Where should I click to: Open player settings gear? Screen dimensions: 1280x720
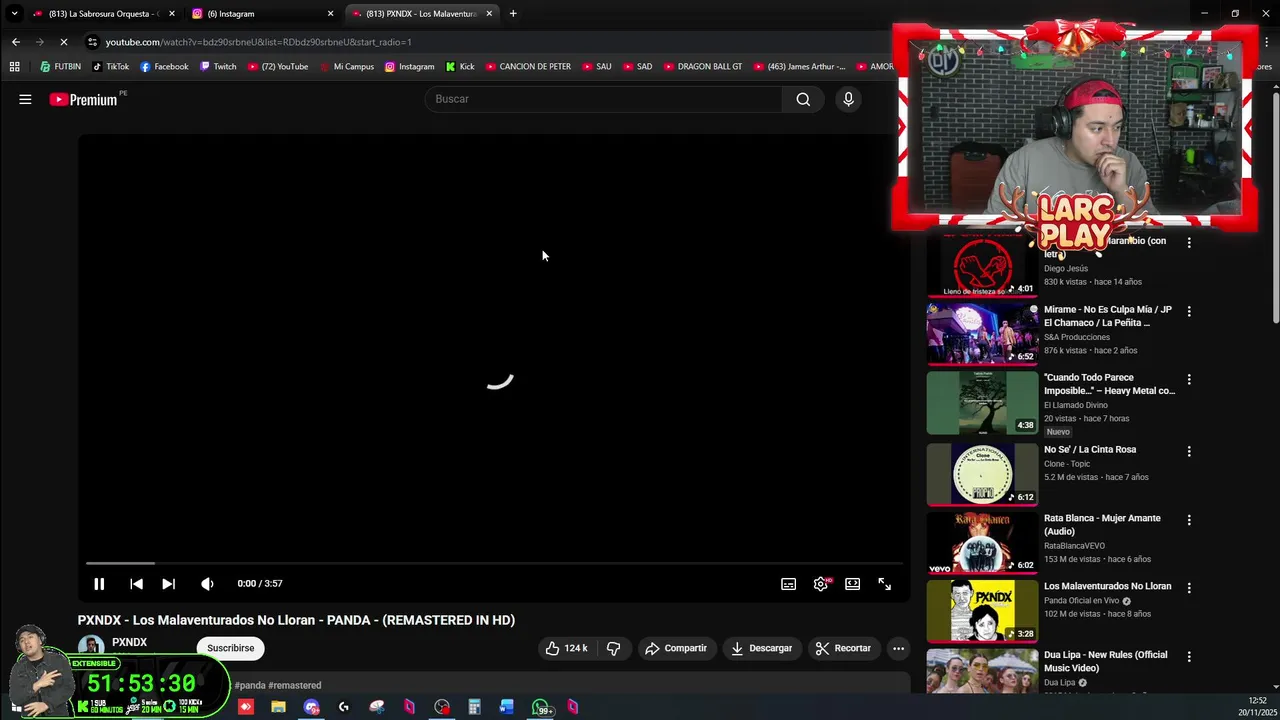[821, 584]
